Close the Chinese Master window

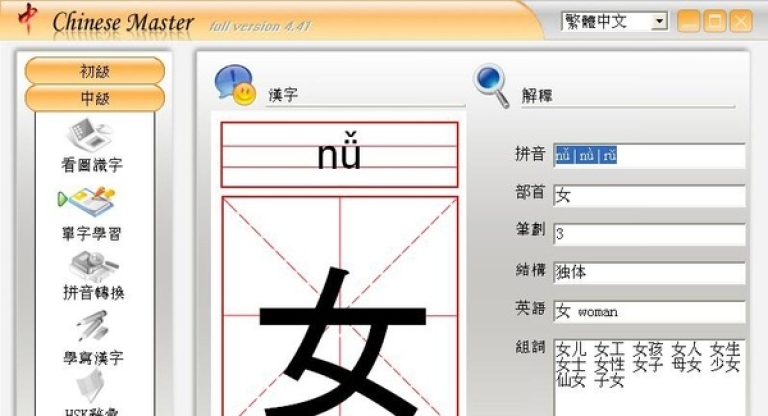(741, 22)
